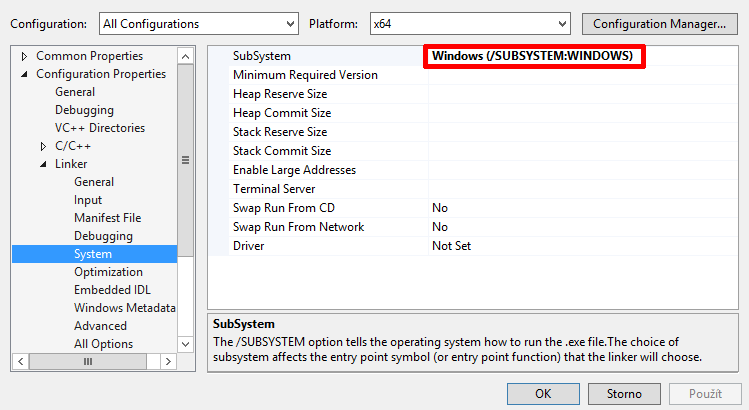
Task: Expand the Common Properties node
Action: 25,56
